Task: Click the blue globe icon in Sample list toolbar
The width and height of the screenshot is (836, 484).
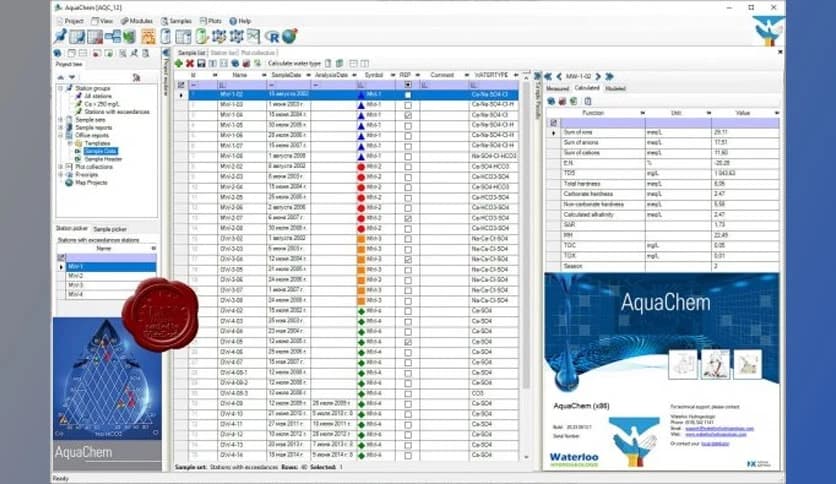Action: [x=235, y=63]
